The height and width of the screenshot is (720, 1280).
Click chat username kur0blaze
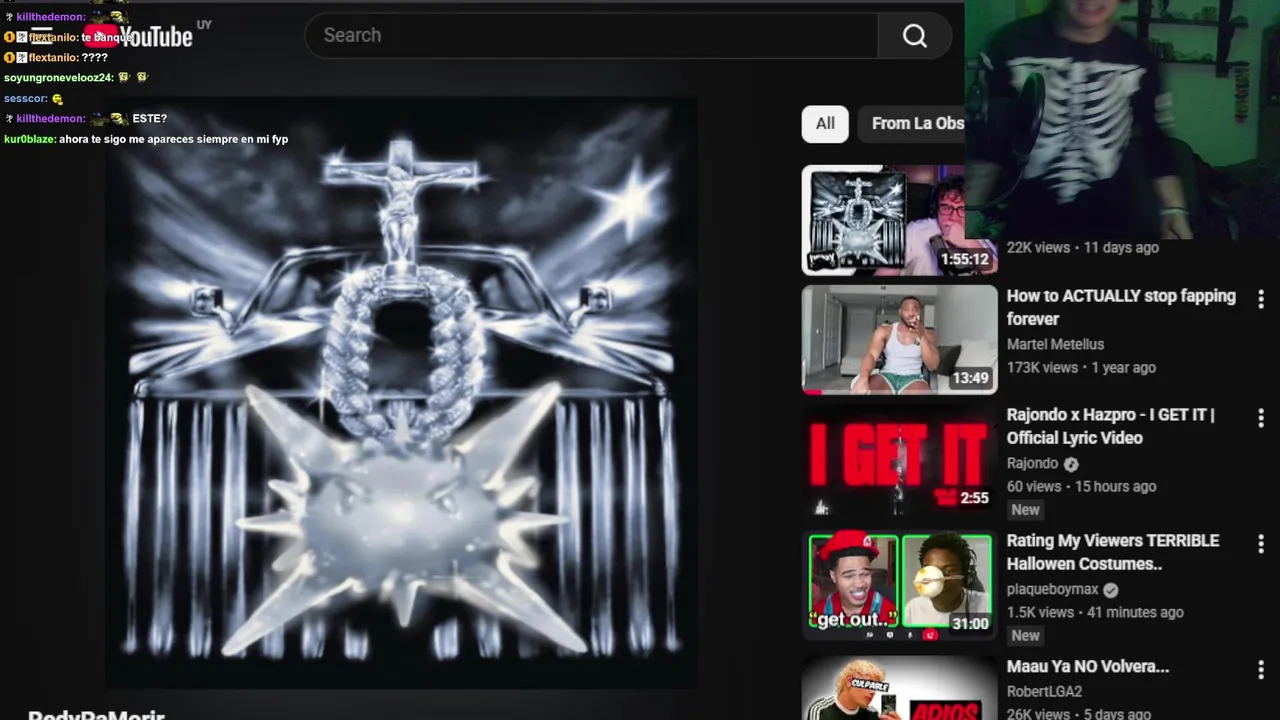[x=30, y=139]
